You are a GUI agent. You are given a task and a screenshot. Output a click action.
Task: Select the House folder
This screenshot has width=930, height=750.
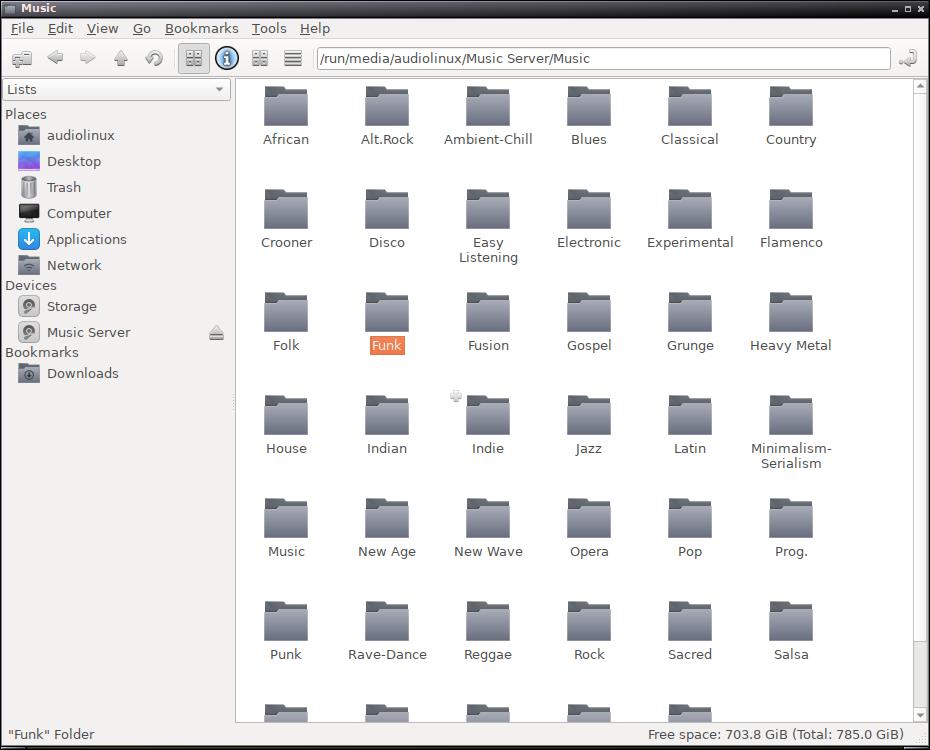(x=286, y=426)
